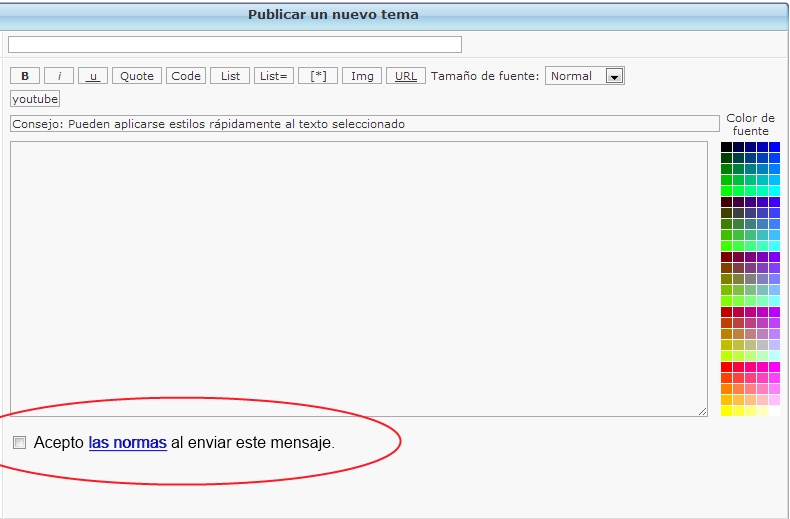Pick the black swatch in top-left of palette
This screenshot has width=790, height=519.
727,147
